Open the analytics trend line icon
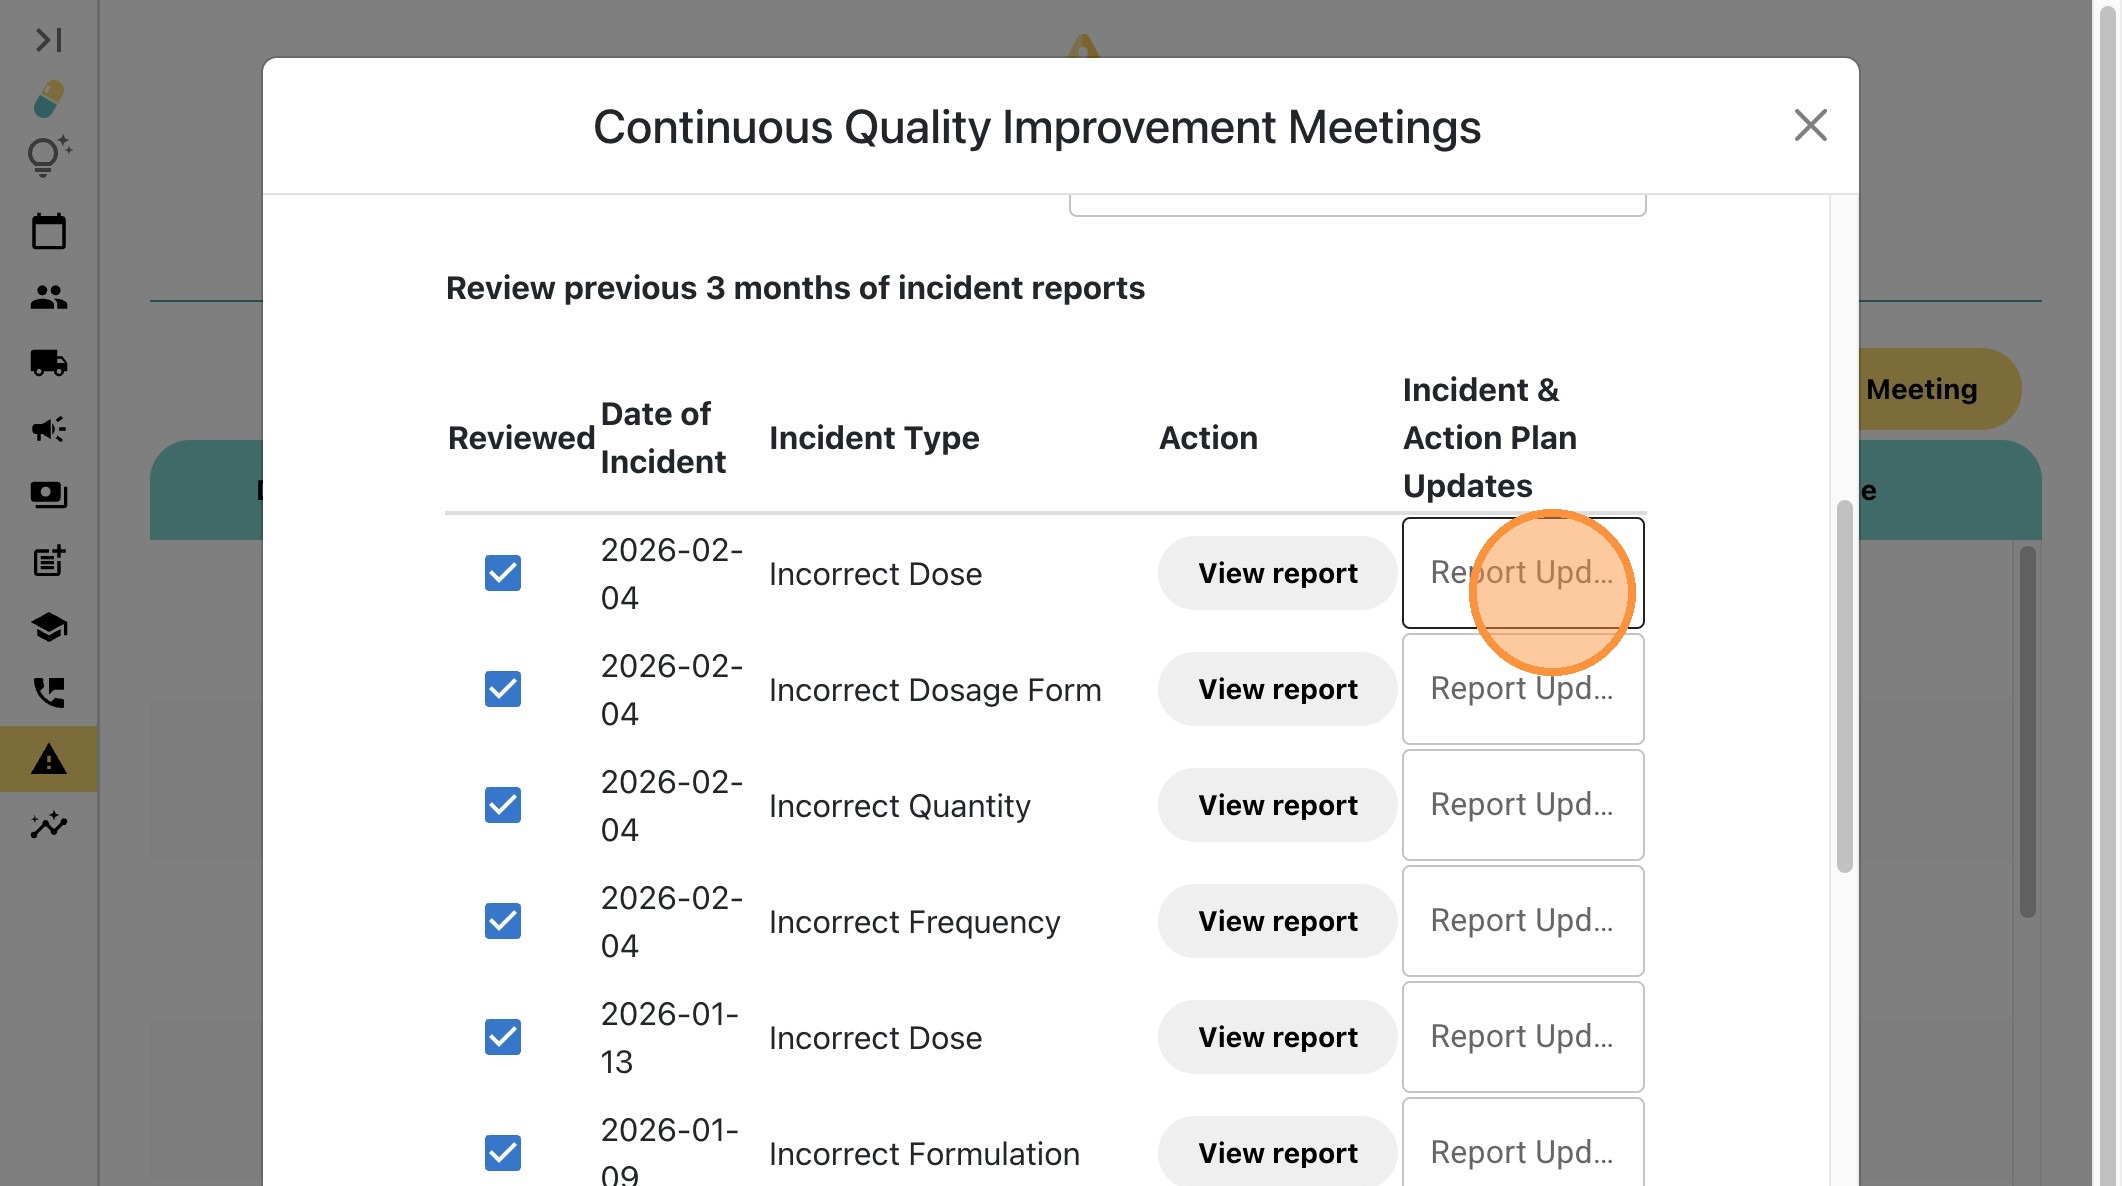 pyautogui.click(x=48, y=825)
